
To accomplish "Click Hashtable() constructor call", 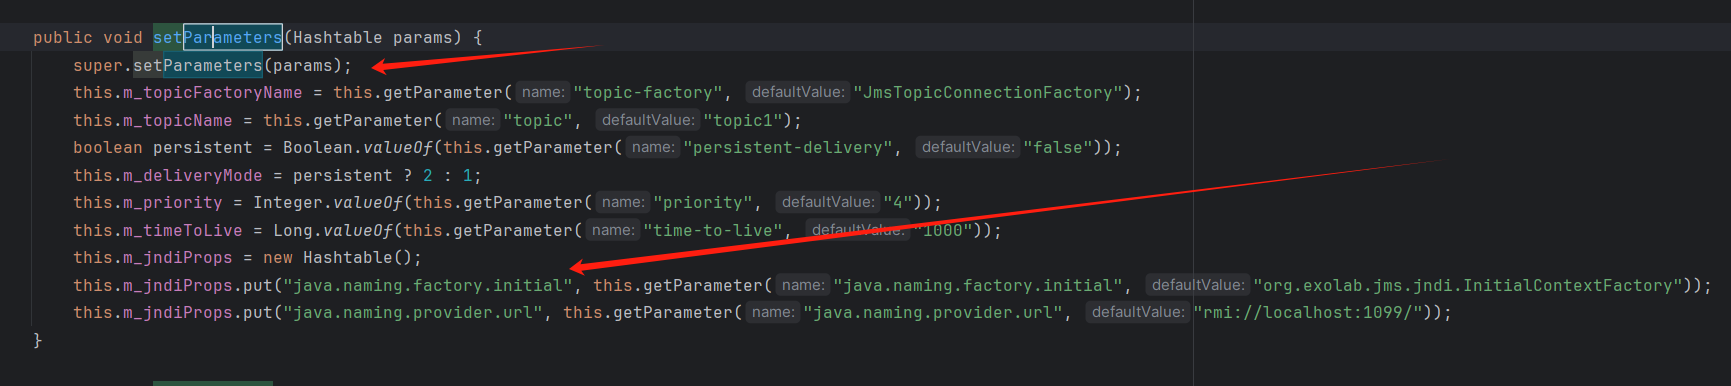I will coord(357,257).
